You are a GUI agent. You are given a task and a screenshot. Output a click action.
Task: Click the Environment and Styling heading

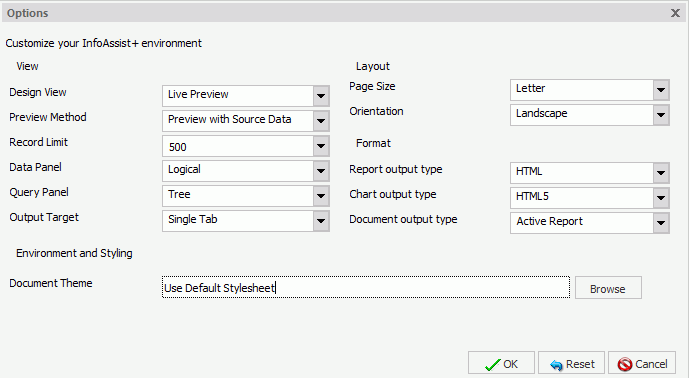74,254
